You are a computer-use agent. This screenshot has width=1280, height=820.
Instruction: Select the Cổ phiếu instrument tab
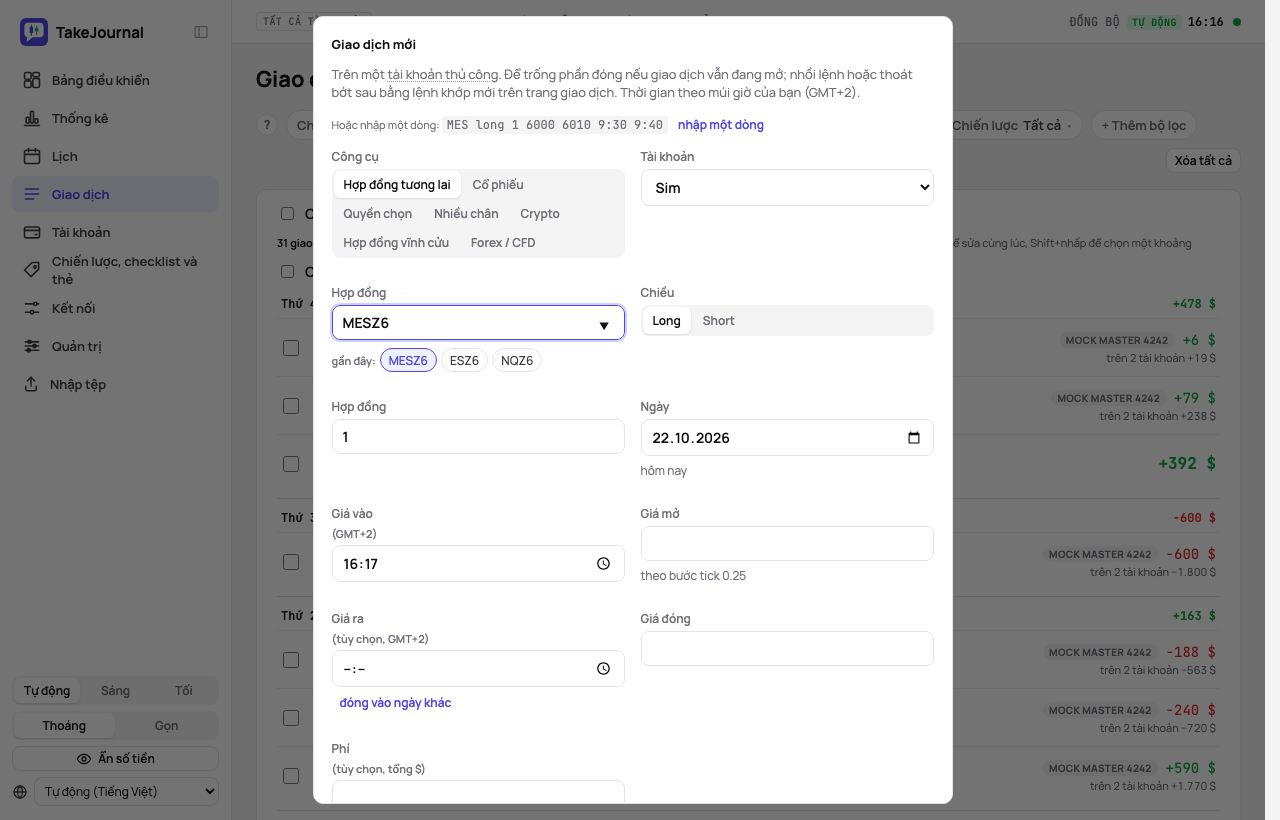(498, 185)
